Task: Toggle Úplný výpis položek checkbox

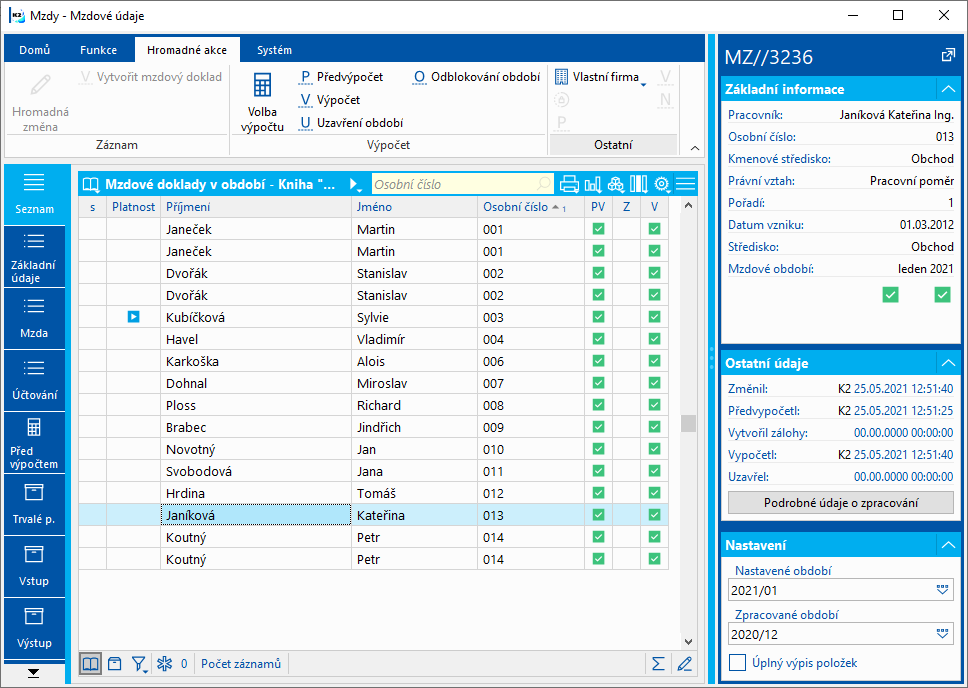Action: pyautogui.click(x=738, y=662)
